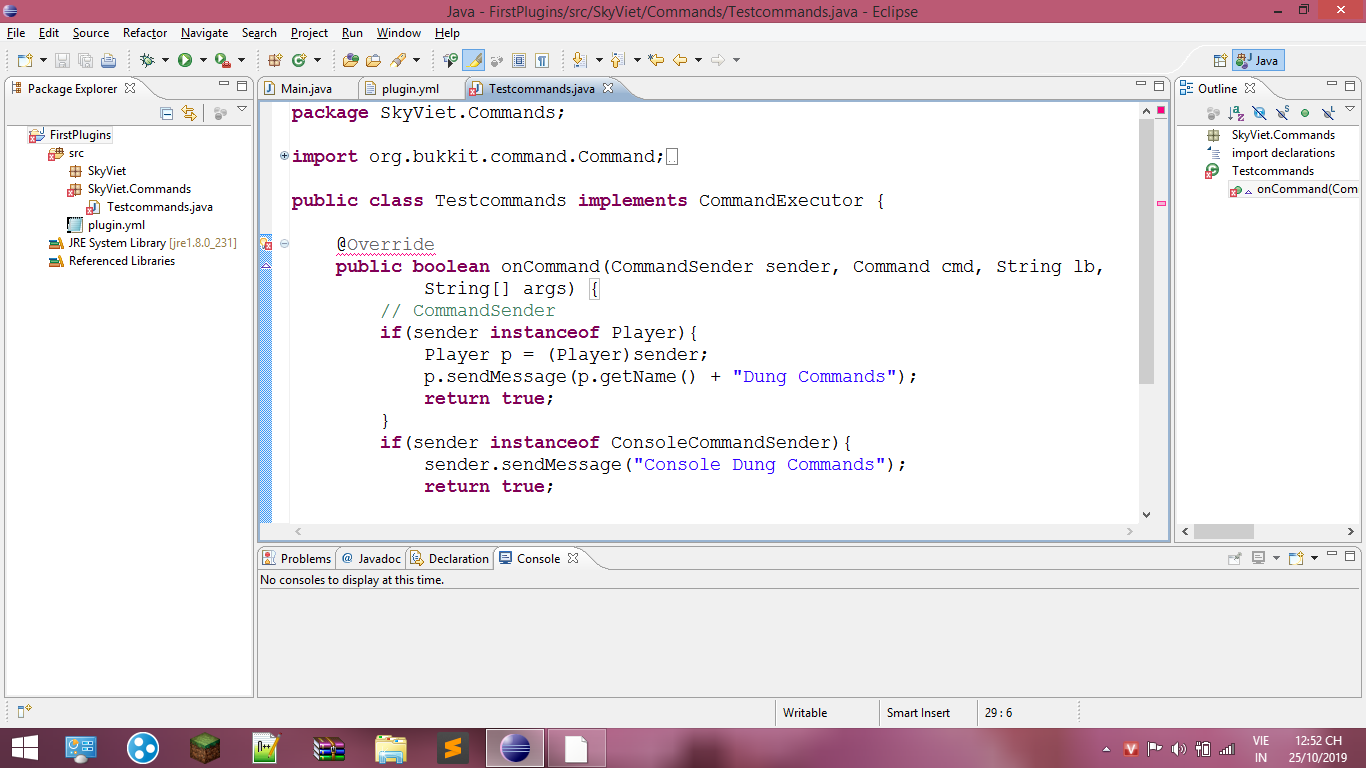Open the Refactor menu
1366x768 pixels.
point(145,33)
